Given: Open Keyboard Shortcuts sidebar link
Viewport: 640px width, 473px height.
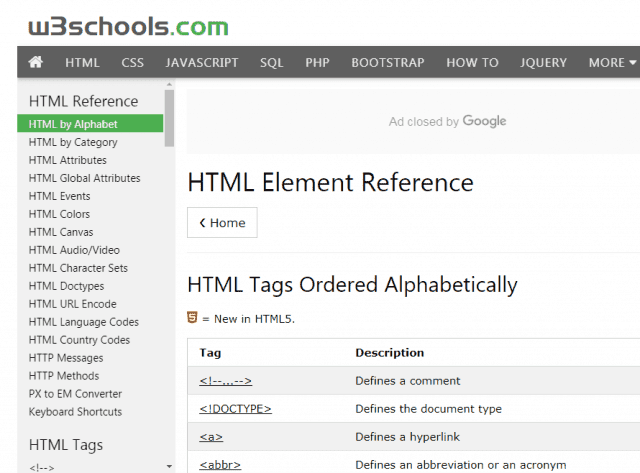Looking at the screenshot, I should coord(75,412).
